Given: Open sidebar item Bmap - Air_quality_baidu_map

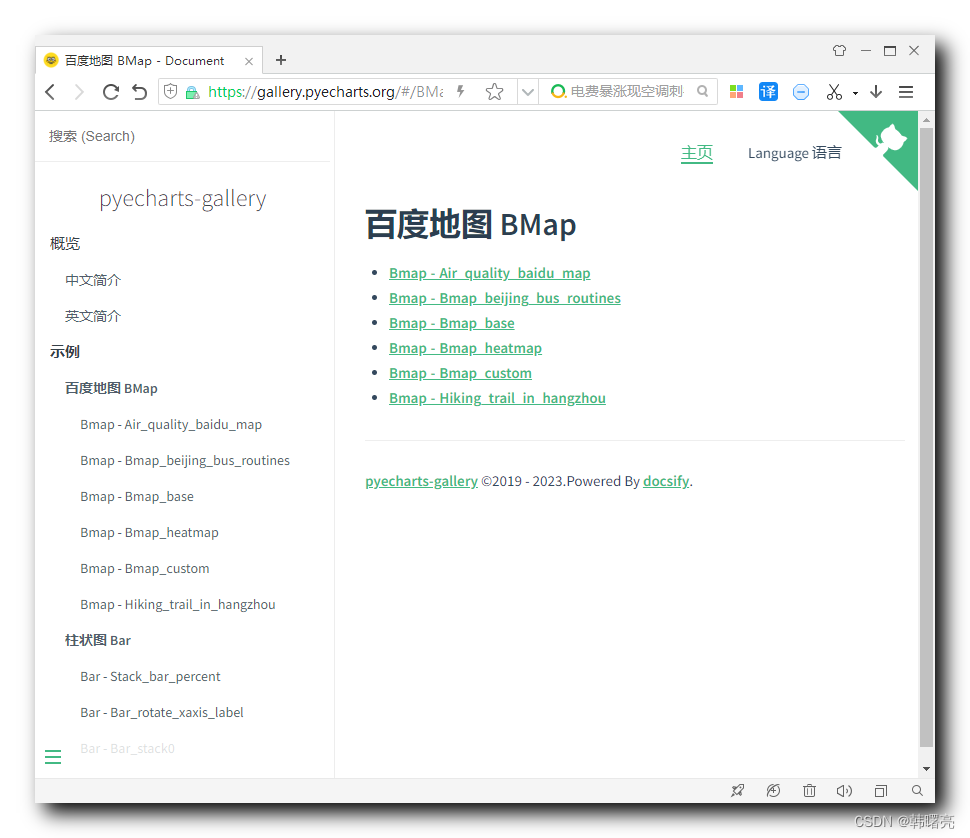Looking at the screenshot, I should (x=171, y=425).
